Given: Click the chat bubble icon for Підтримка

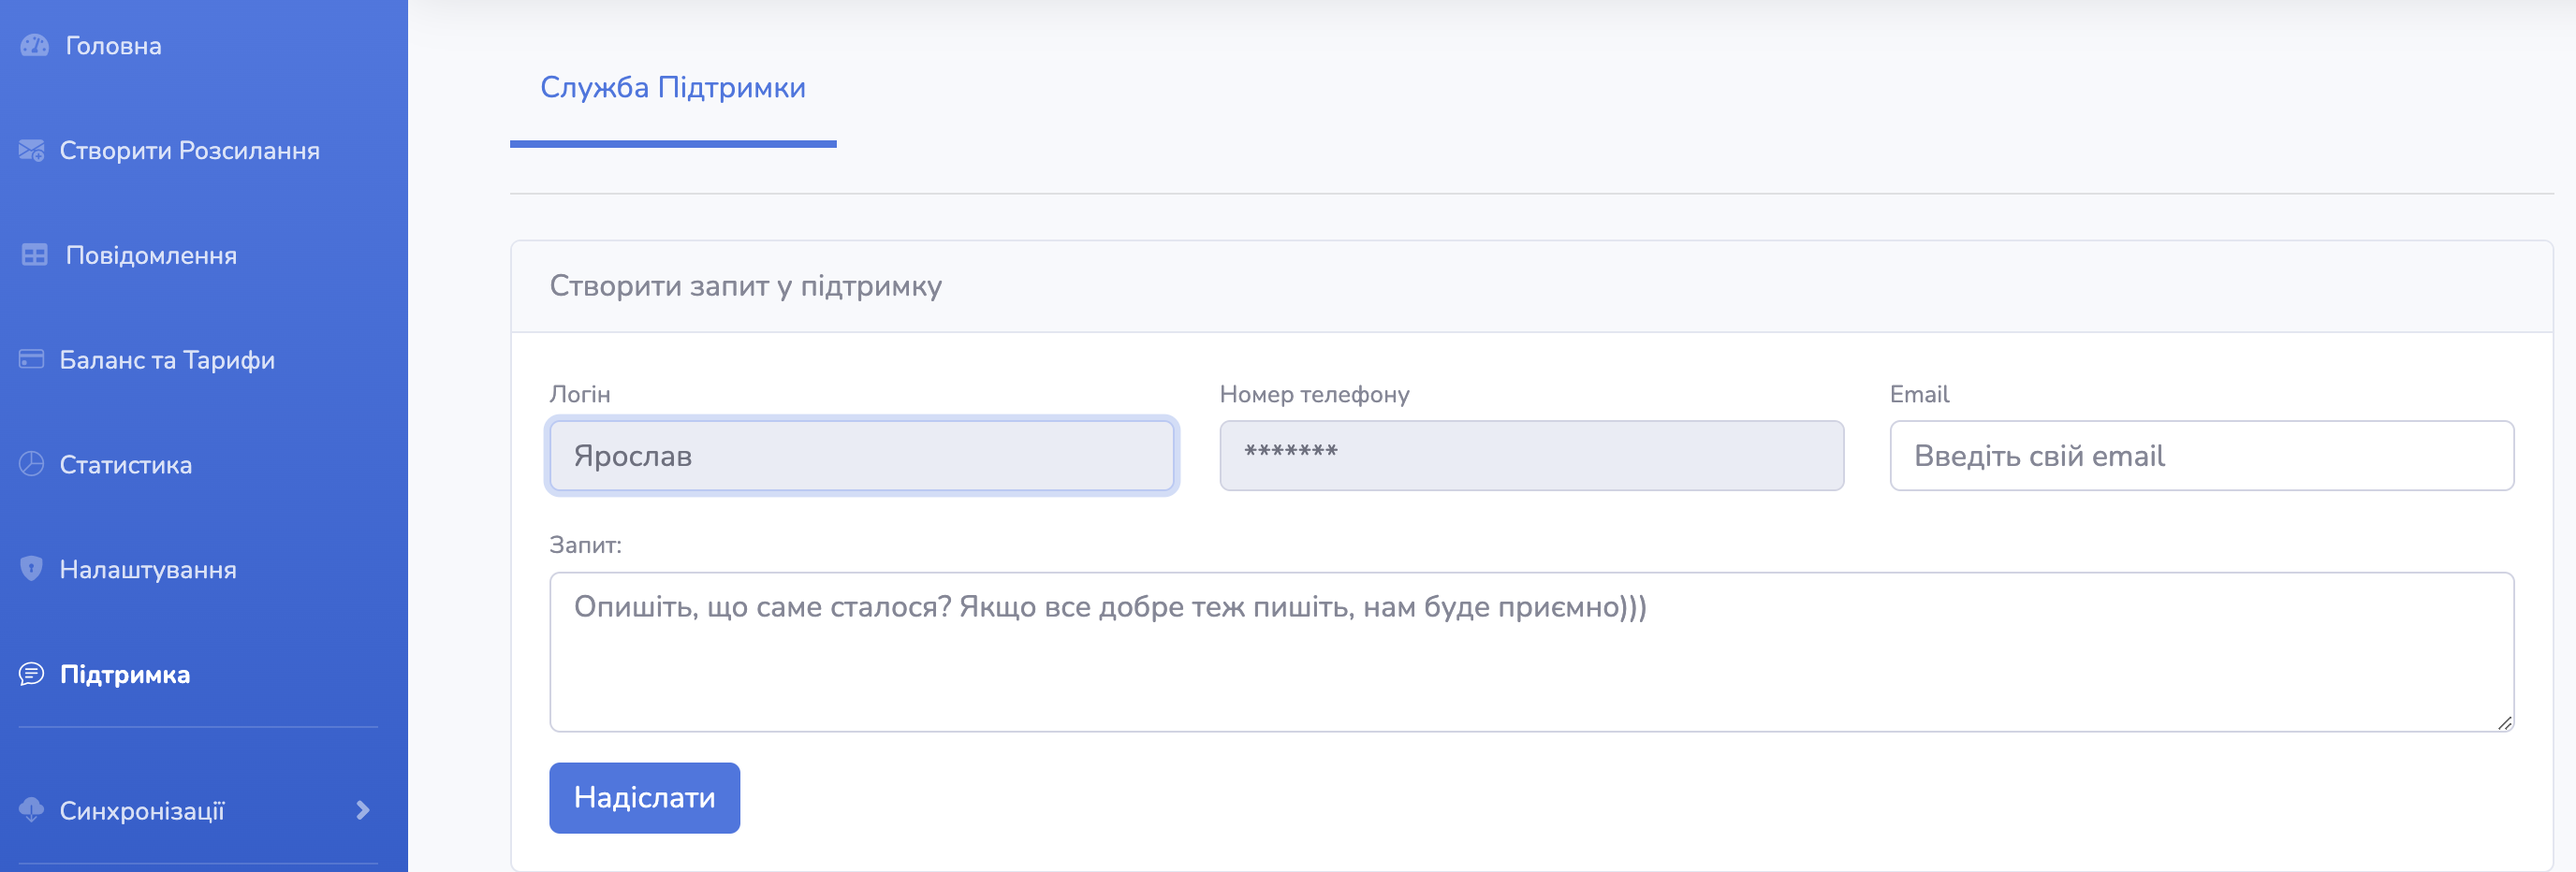Looking at the screenshot, I should pyautogui.click(x=31, y=675).
